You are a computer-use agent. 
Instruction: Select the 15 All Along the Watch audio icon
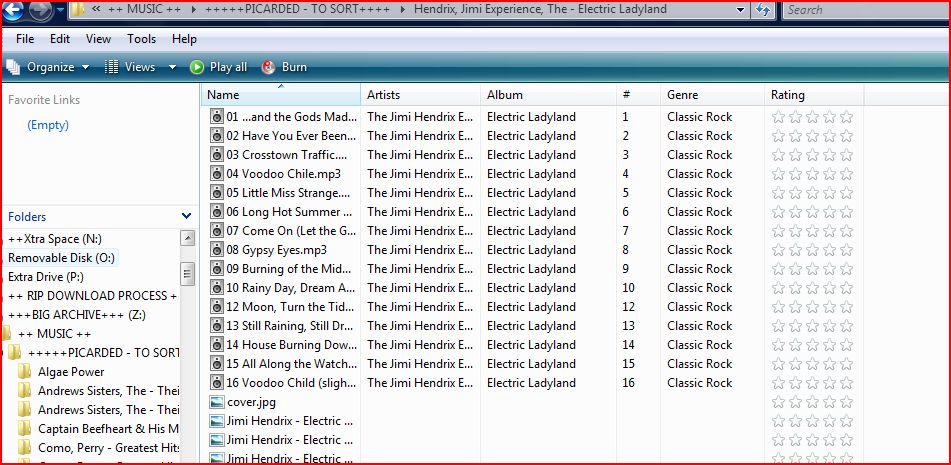[217, 364]
